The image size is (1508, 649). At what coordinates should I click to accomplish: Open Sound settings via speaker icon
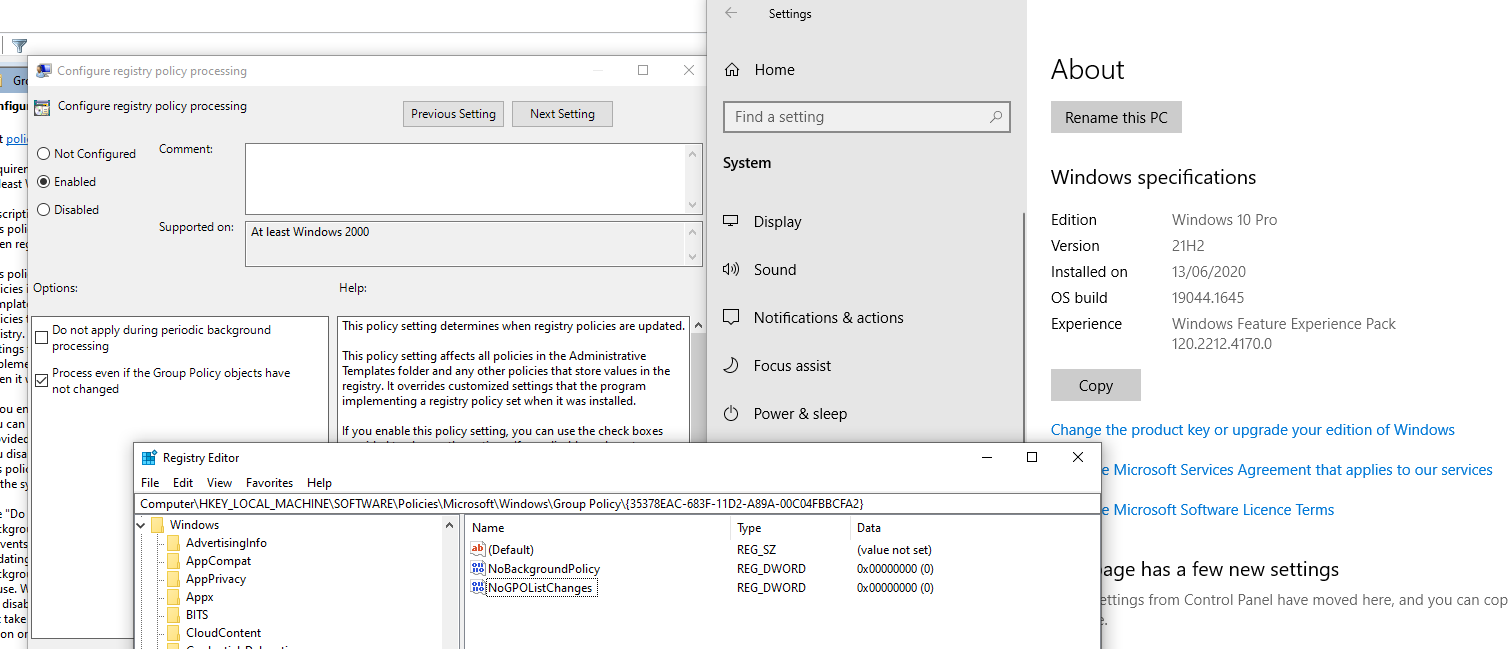pyautogui.click(x=731, y=269)
